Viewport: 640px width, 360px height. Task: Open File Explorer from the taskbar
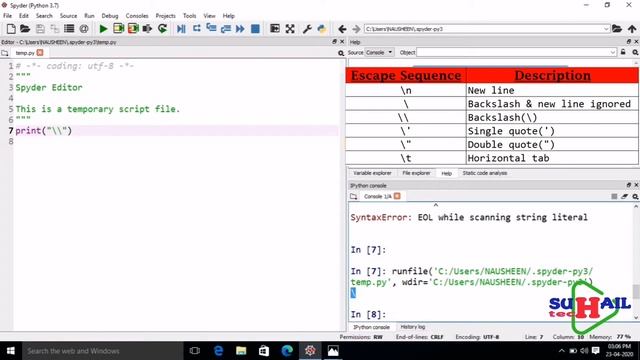pyautogui.click(x=241, y=351)
